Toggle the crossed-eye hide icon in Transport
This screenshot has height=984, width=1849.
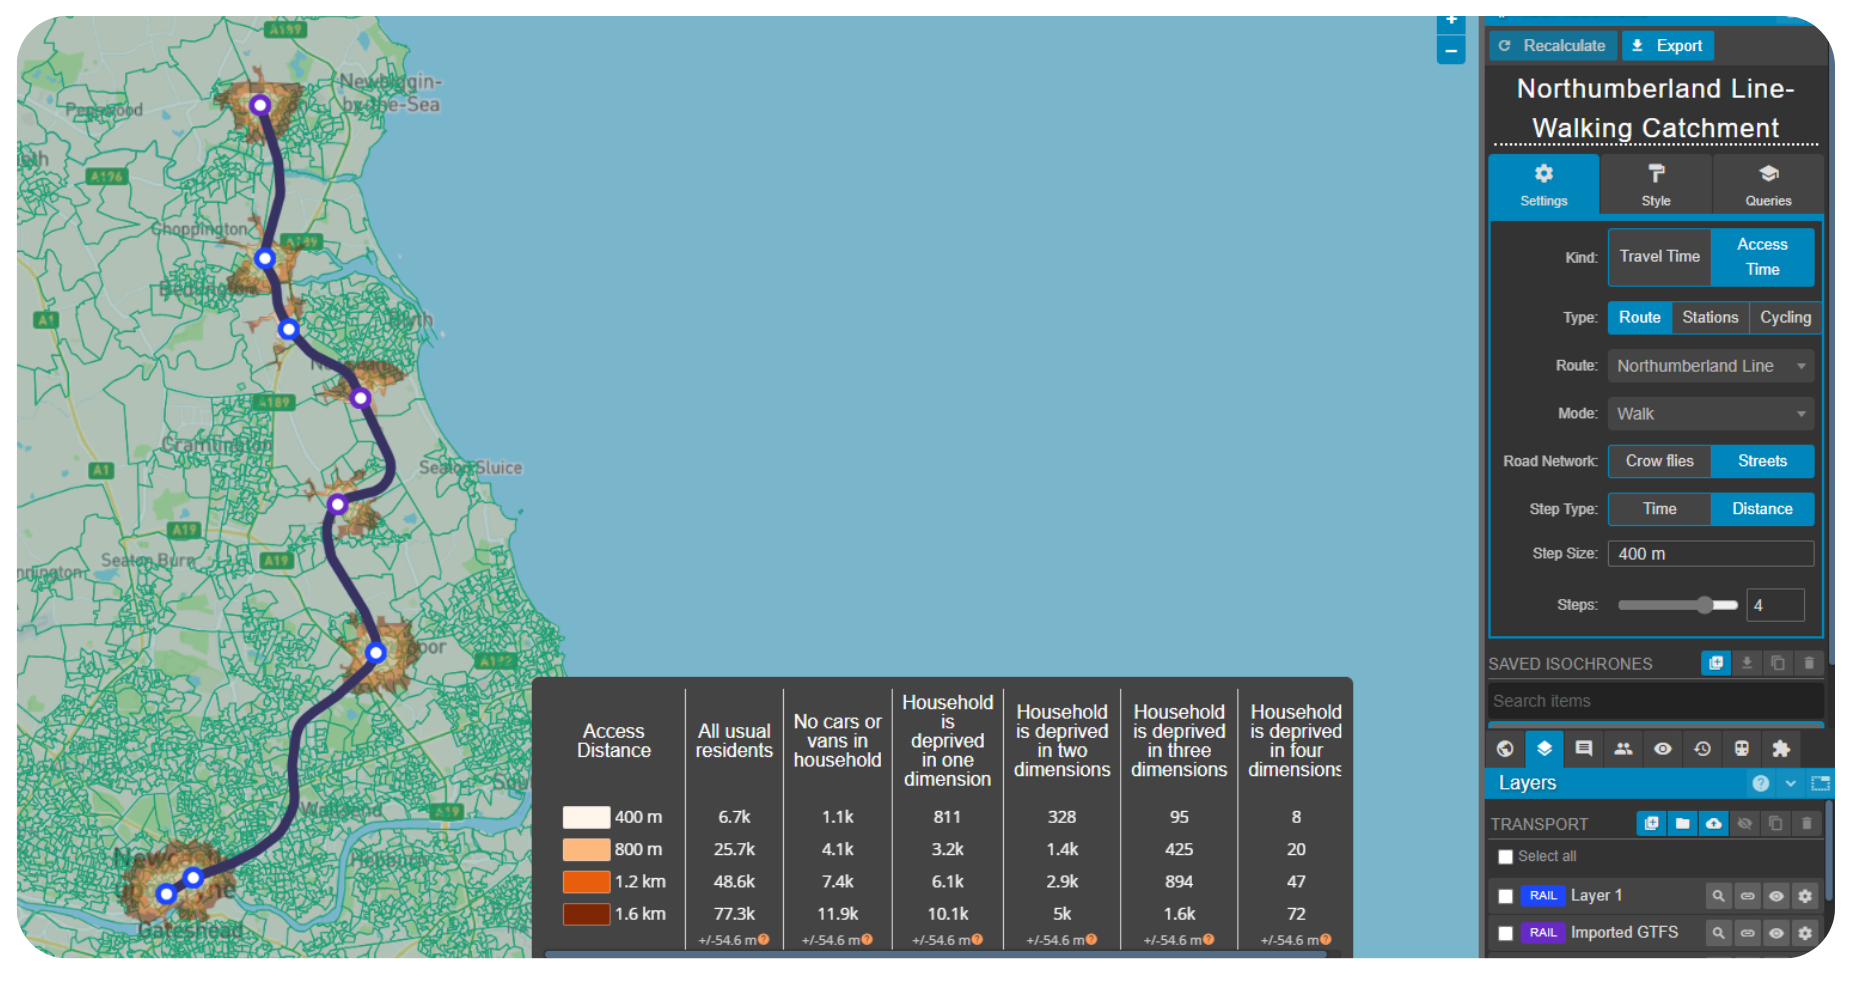tap(1744, 823)
